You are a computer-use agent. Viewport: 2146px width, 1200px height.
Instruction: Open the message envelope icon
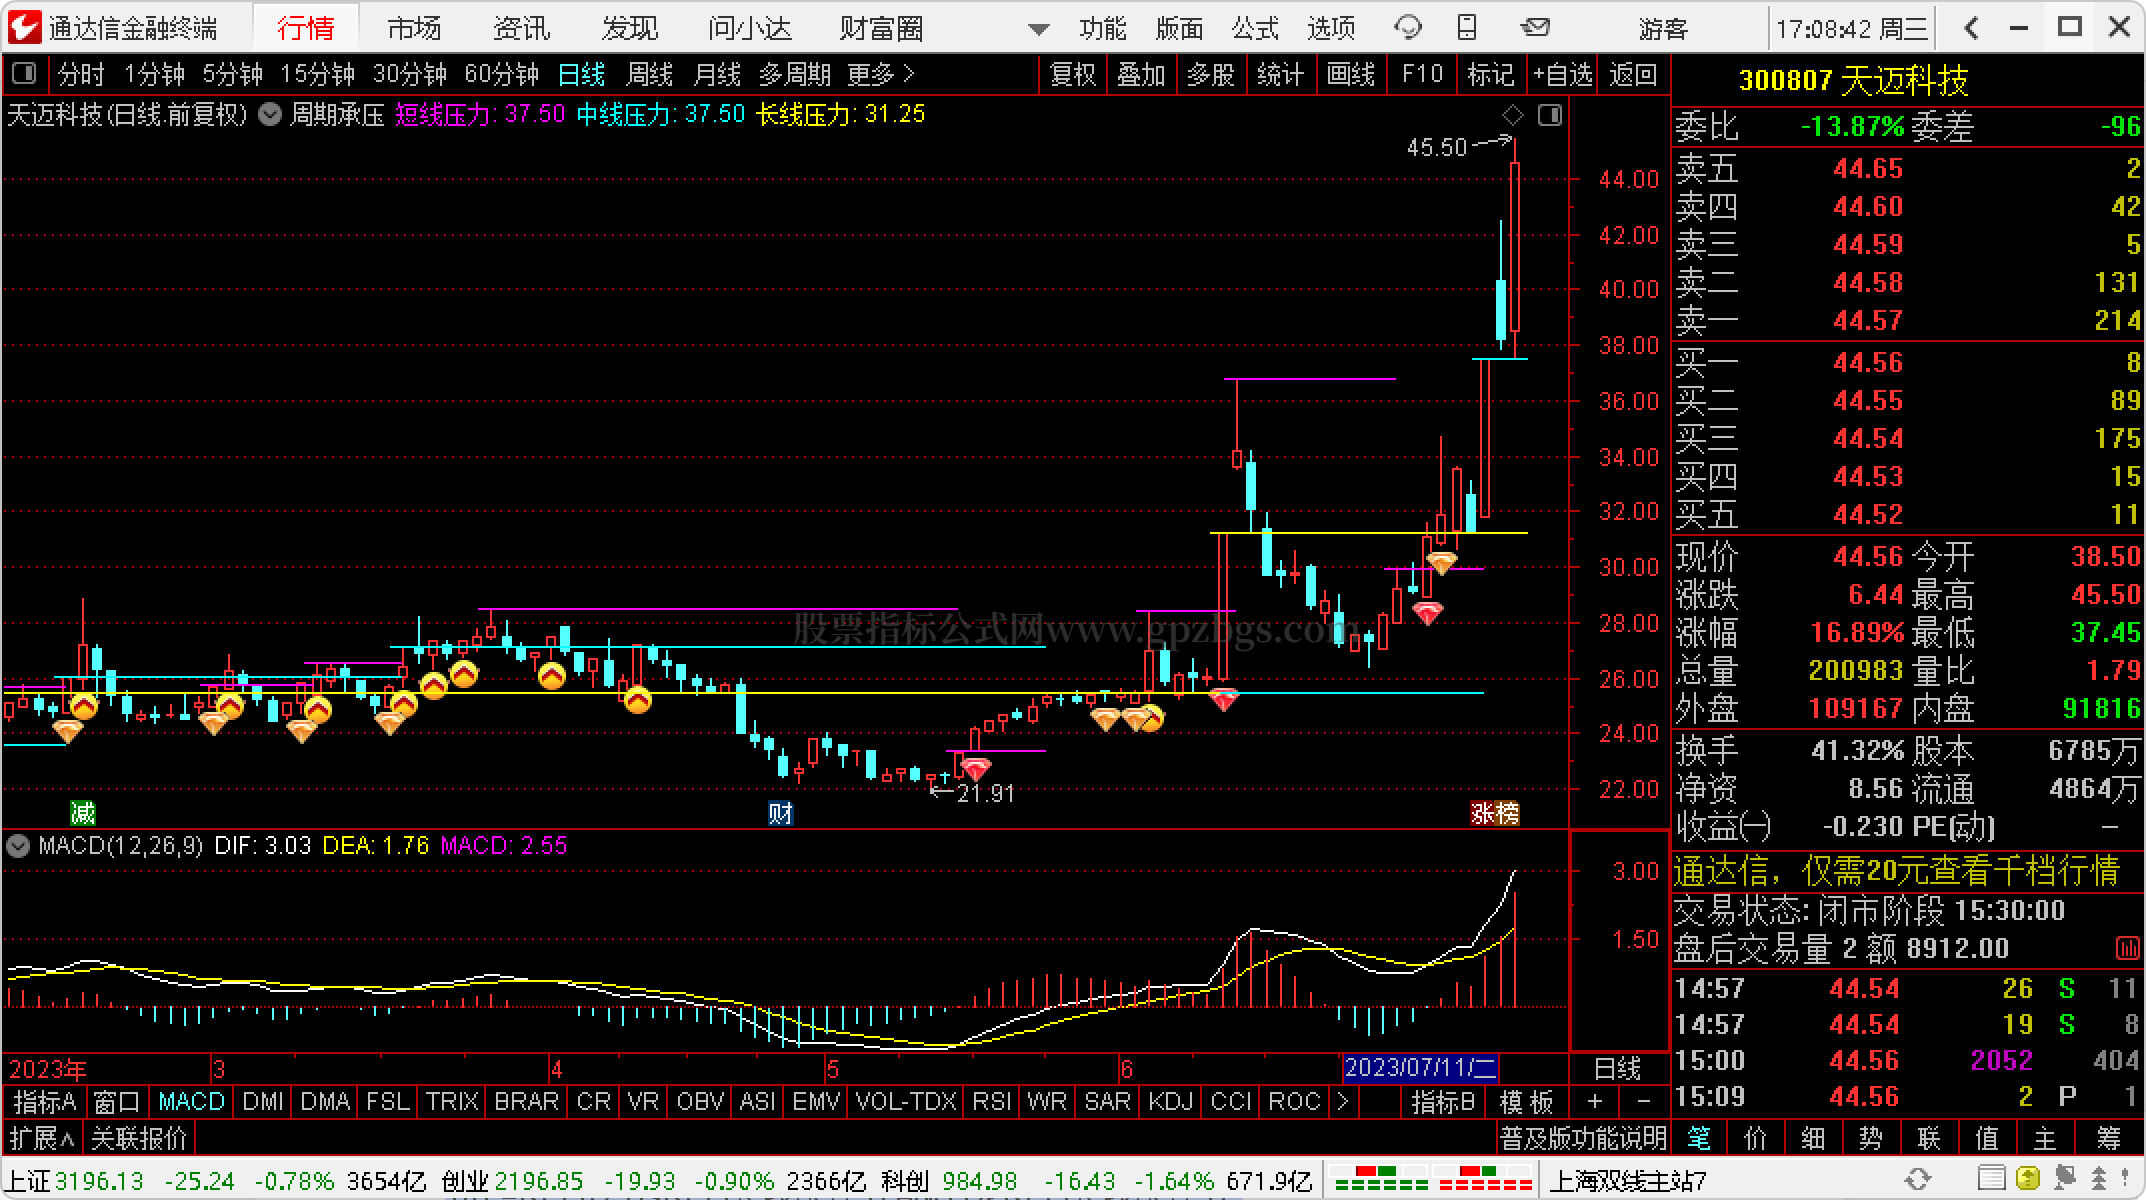pyautogui.click(x=1535, y=28)
